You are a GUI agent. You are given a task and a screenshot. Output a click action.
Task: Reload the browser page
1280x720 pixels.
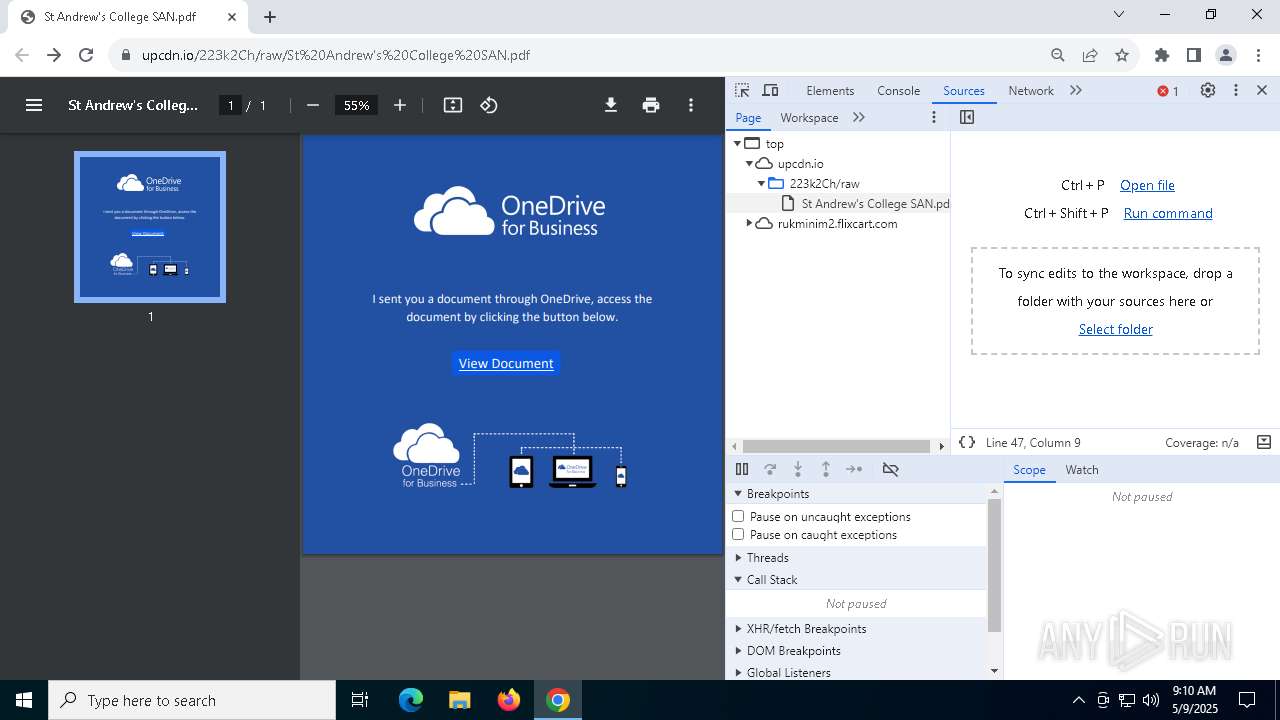click(x=86, y=55)
